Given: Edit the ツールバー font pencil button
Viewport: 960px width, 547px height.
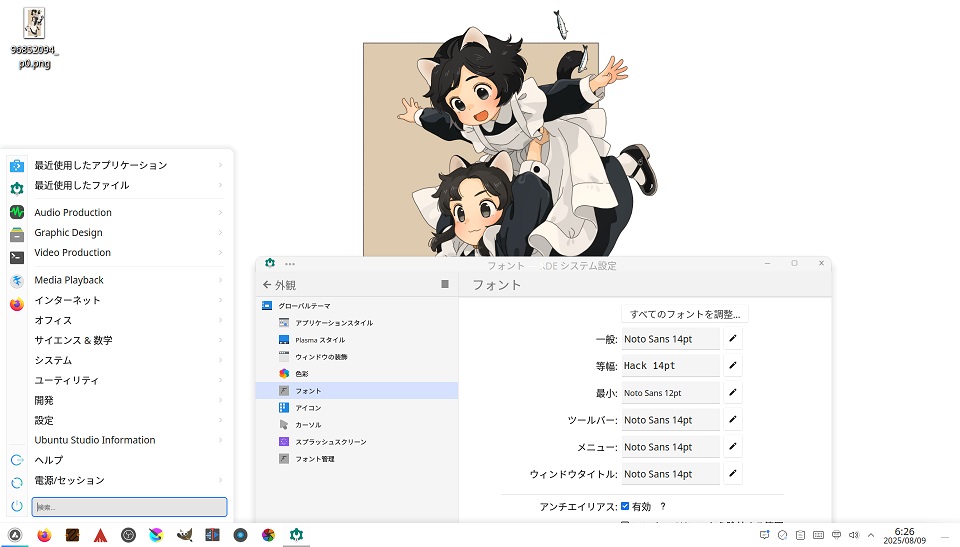Looking at the screenshot, I should 732,420.
